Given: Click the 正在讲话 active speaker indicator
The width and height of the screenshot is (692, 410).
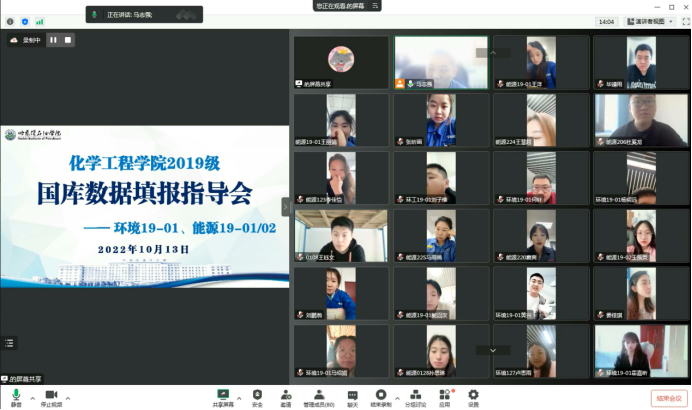Looking at the screenshot, I should (144, 15).
